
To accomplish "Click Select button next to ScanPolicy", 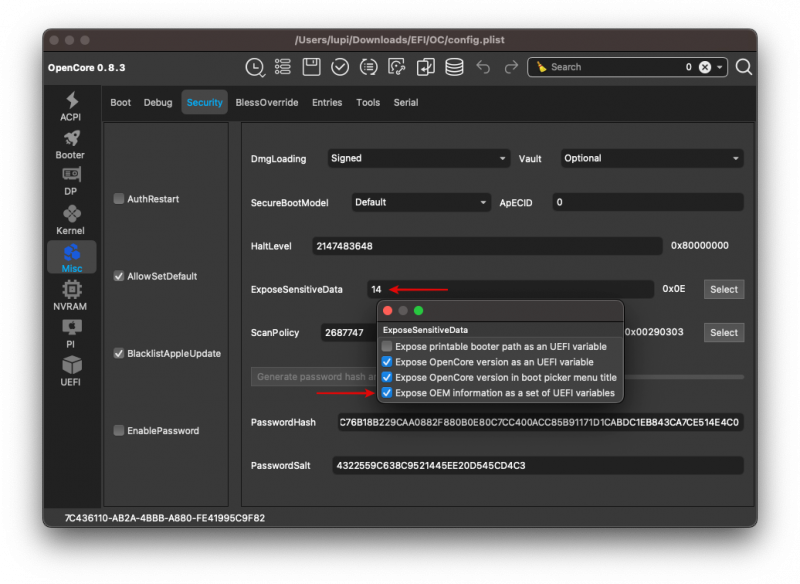I will click(x=724, y=333).
